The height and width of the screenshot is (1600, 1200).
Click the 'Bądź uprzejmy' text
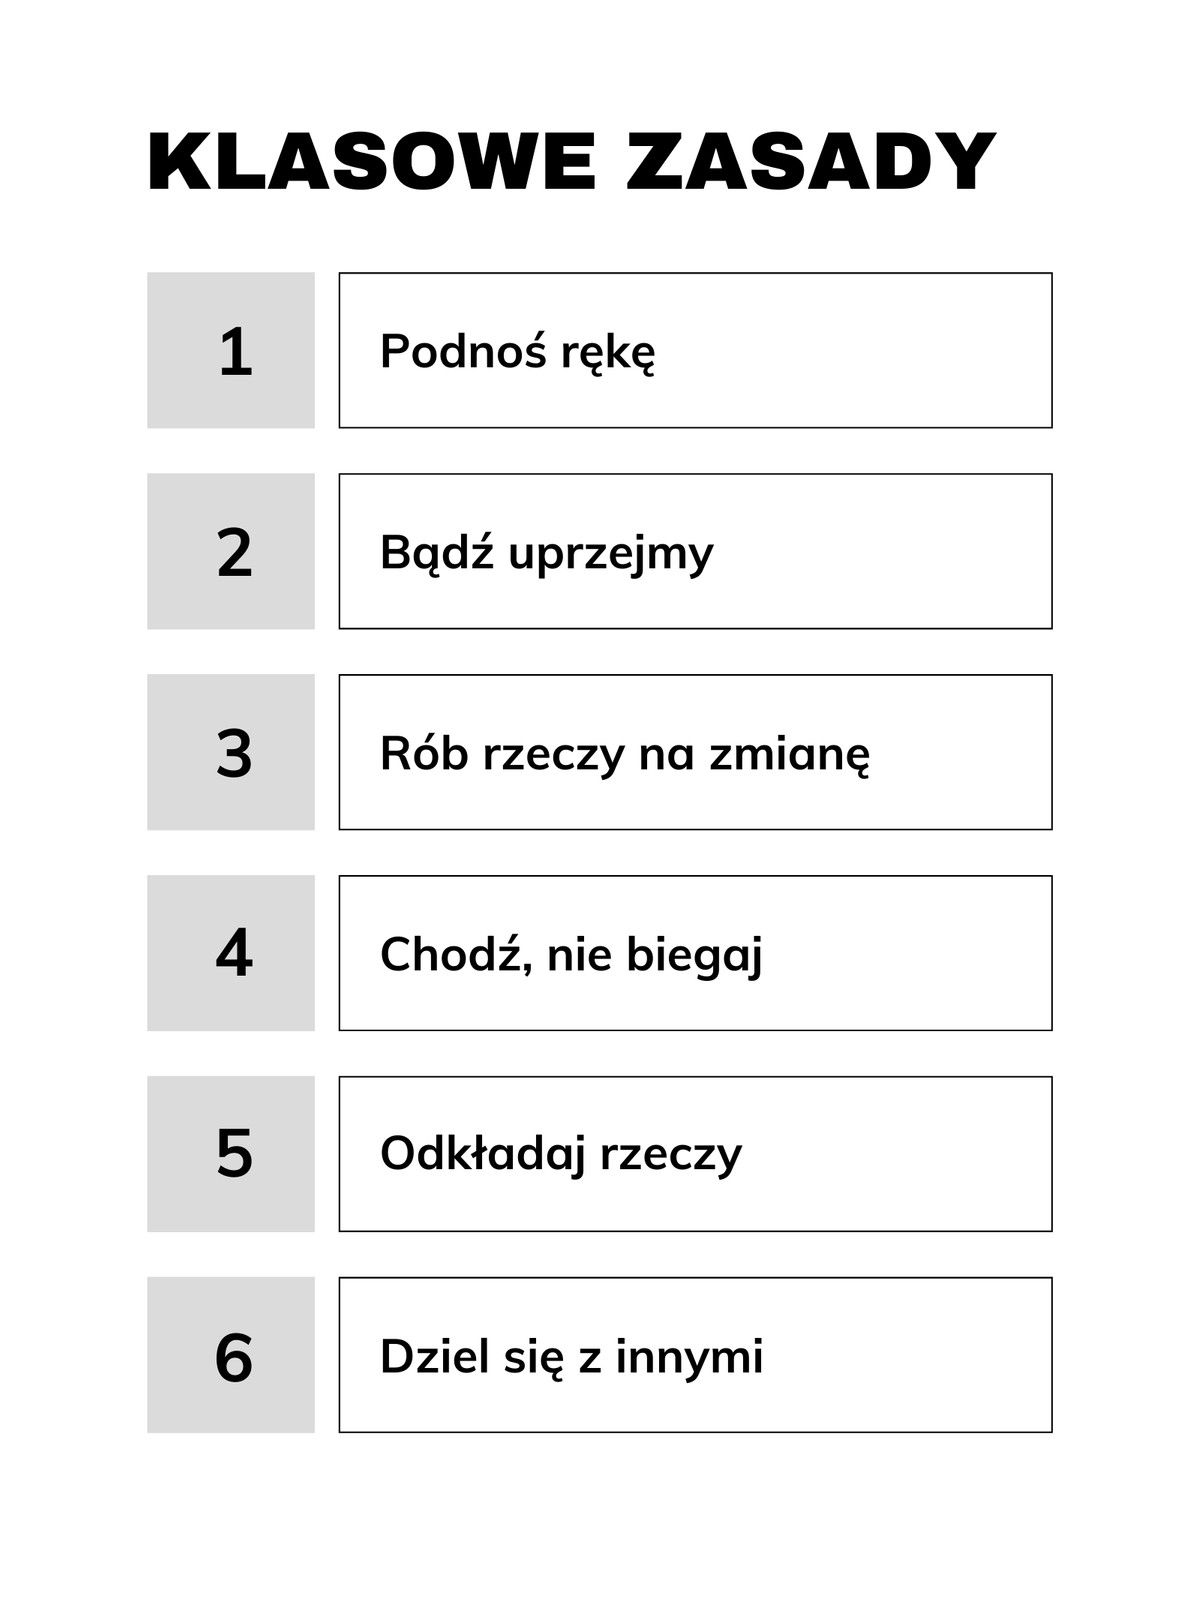pyautogui.click(x=547, y=553)
